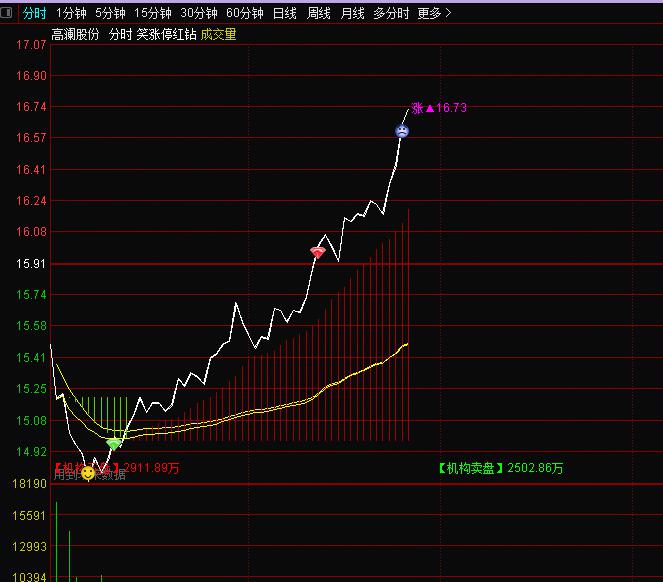
Task: Click the 涨▲16.73 price label
Action: 439,108
